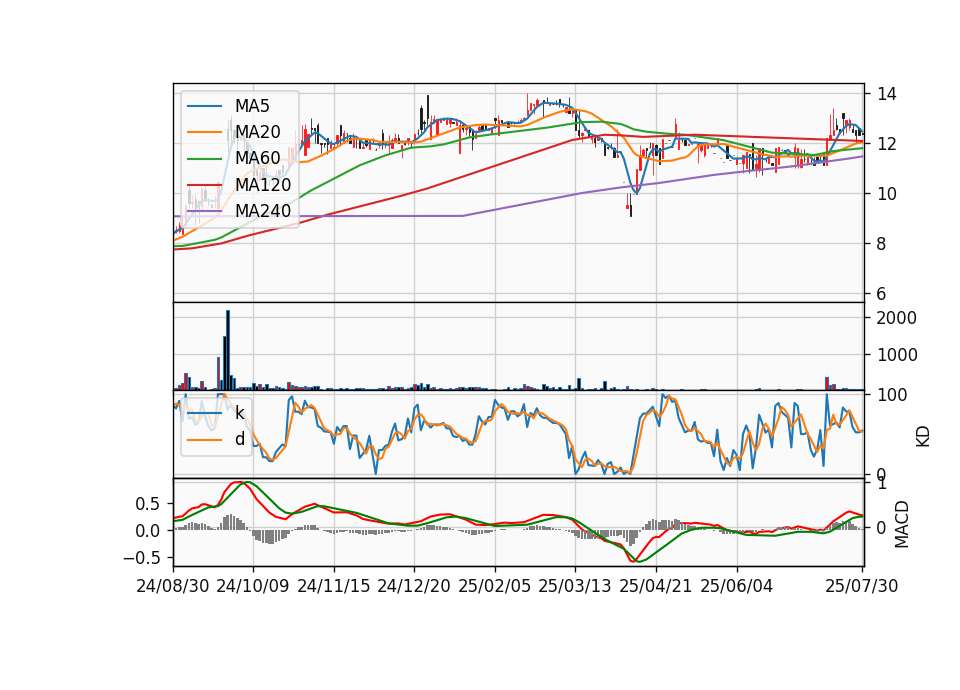Click the MACD left axis value 0.5
960x690 pixels.
[146, 504]
